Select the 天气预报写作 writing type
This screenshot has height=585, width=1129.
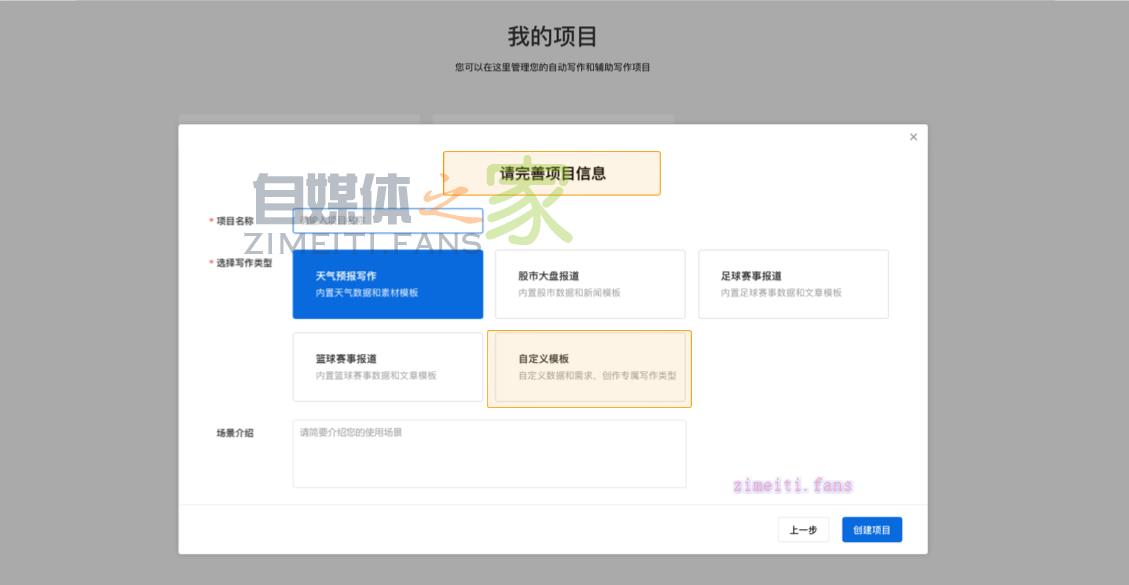click(x=387, y=284)
